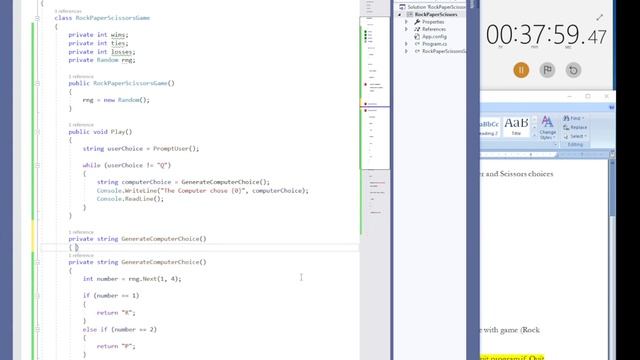Collapse the if number == 1 block
Screen dimensions: 640x360
(x=37, y=296)
